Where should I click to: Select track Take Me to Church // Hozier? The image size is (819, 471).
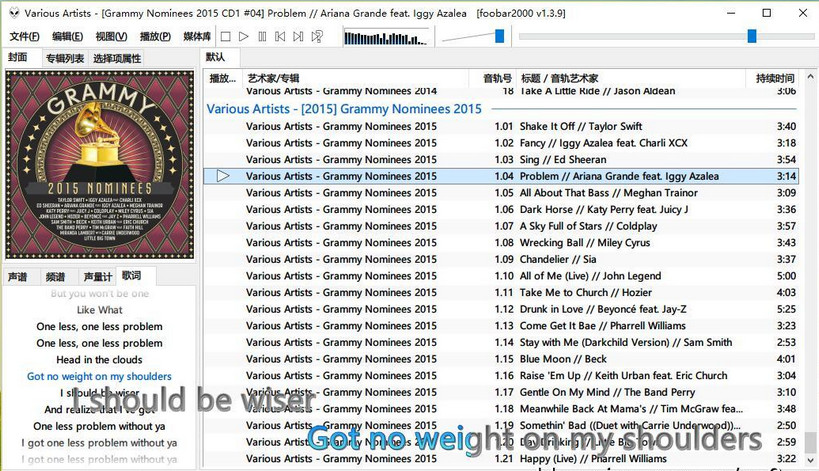pyautogui.click(x=501, y=292)
